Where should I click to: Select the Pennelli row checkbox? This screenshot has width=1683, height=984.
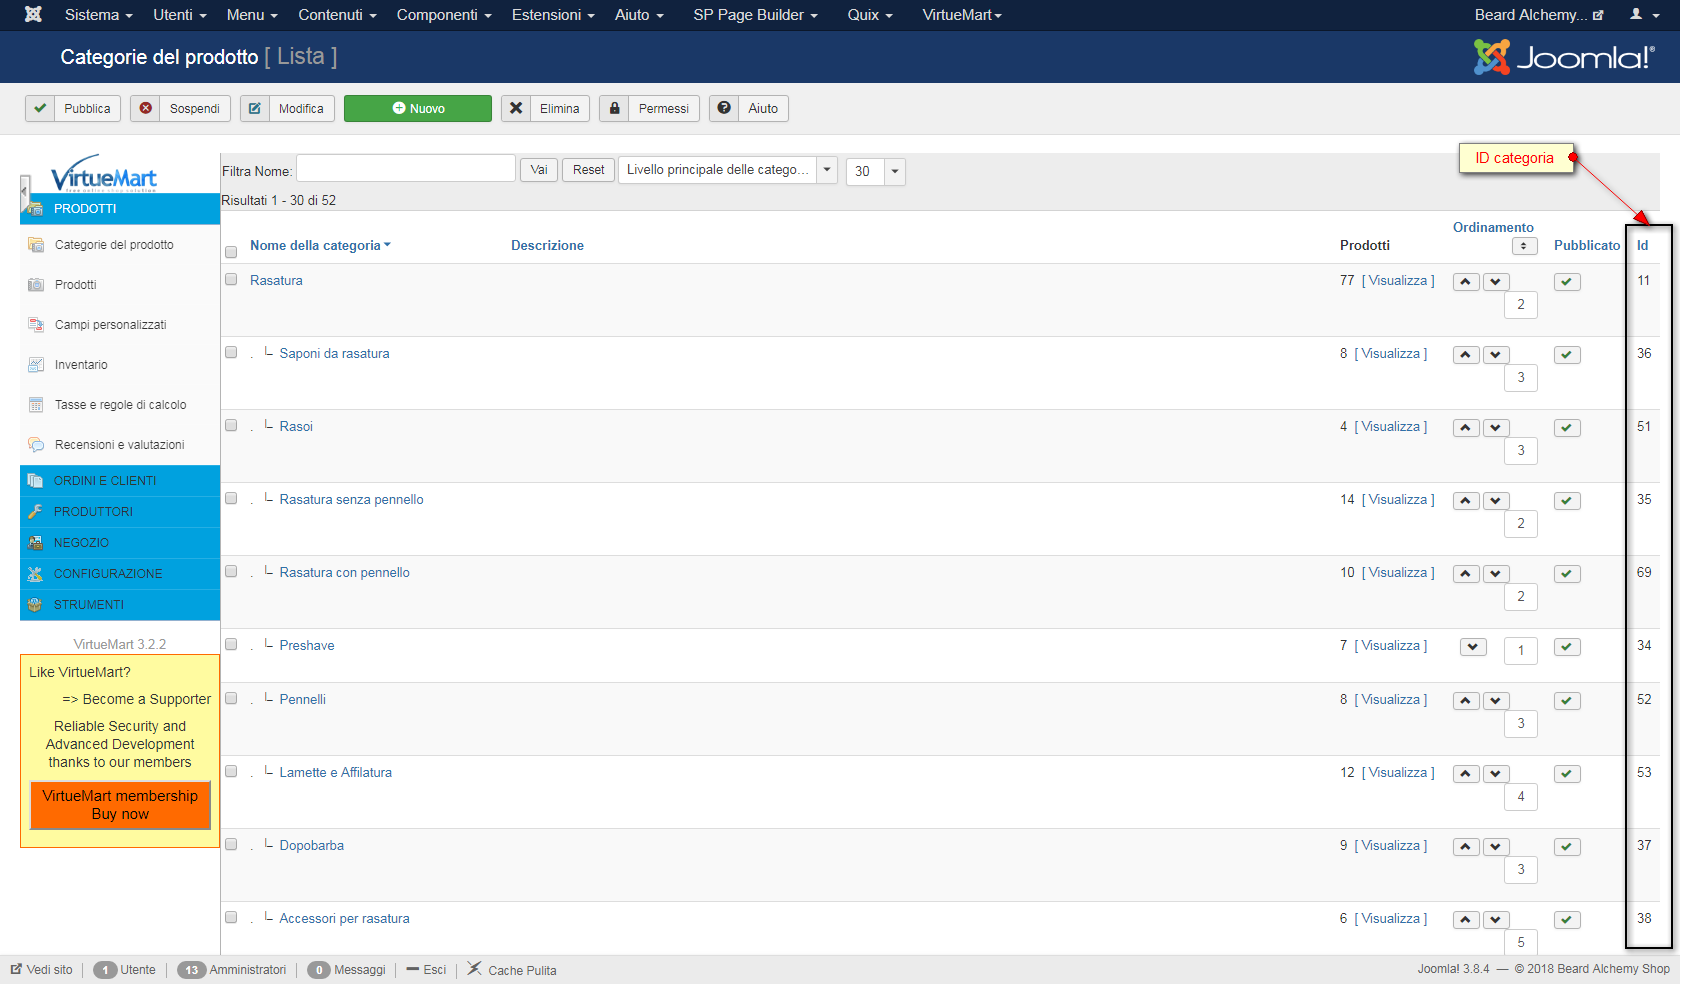point(231,698)
